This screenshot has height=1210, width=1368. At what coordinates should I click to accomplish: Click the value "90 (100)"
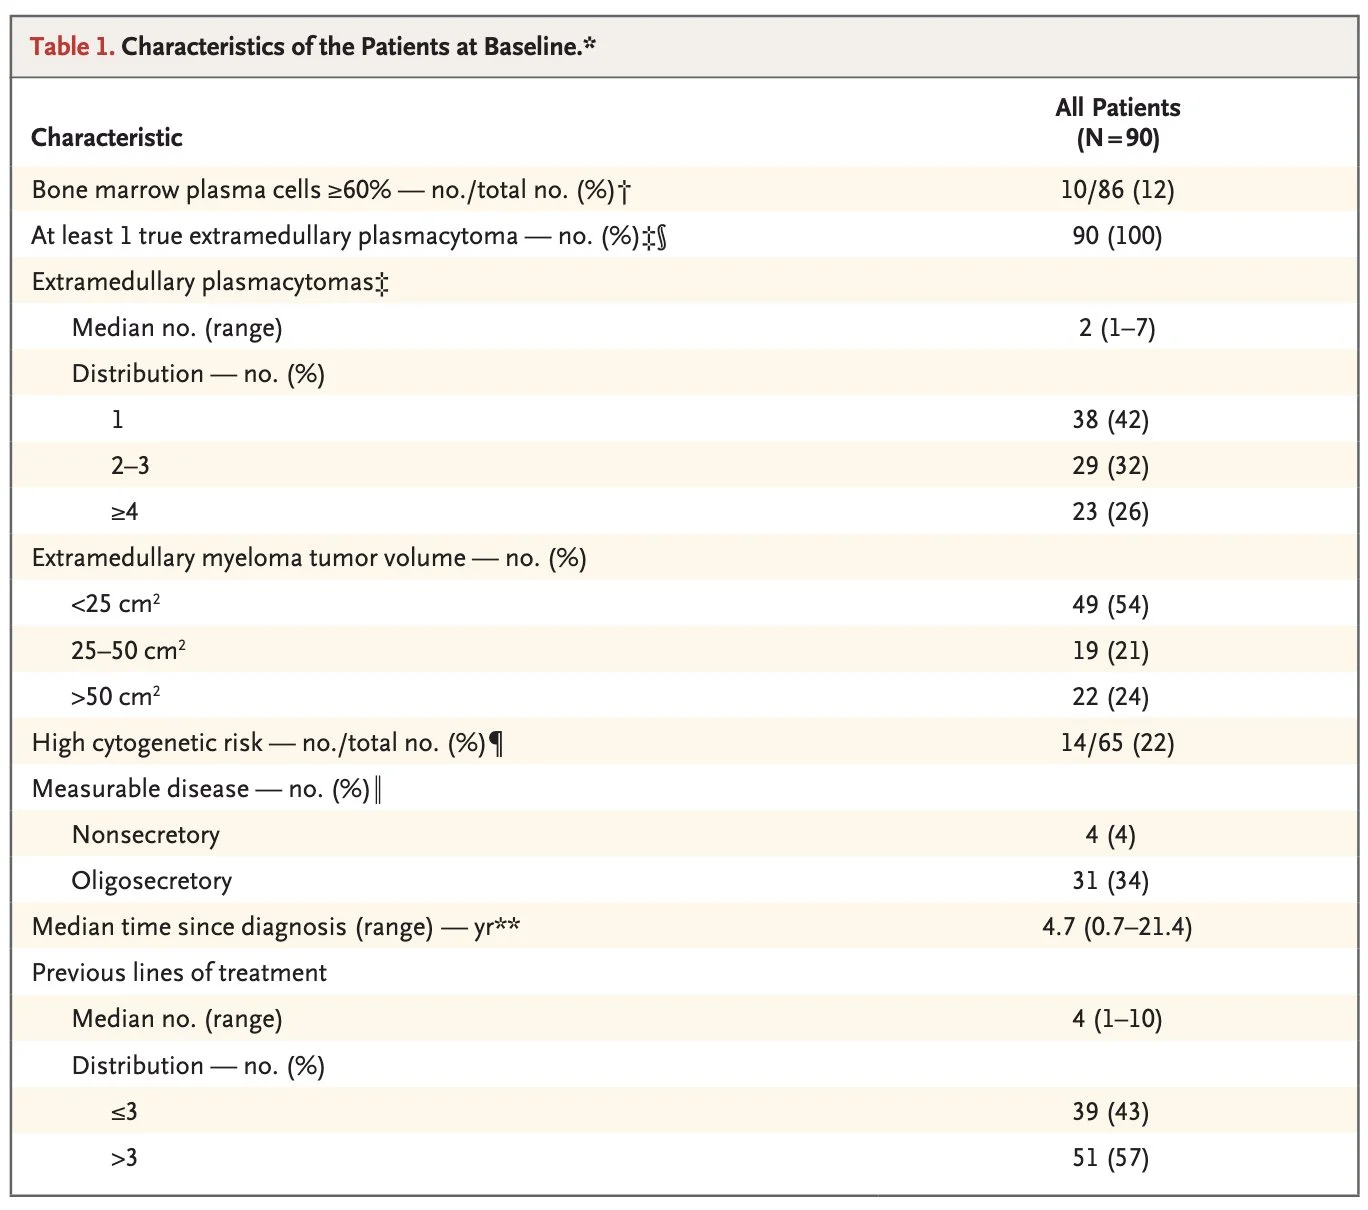click(1117, 236)
